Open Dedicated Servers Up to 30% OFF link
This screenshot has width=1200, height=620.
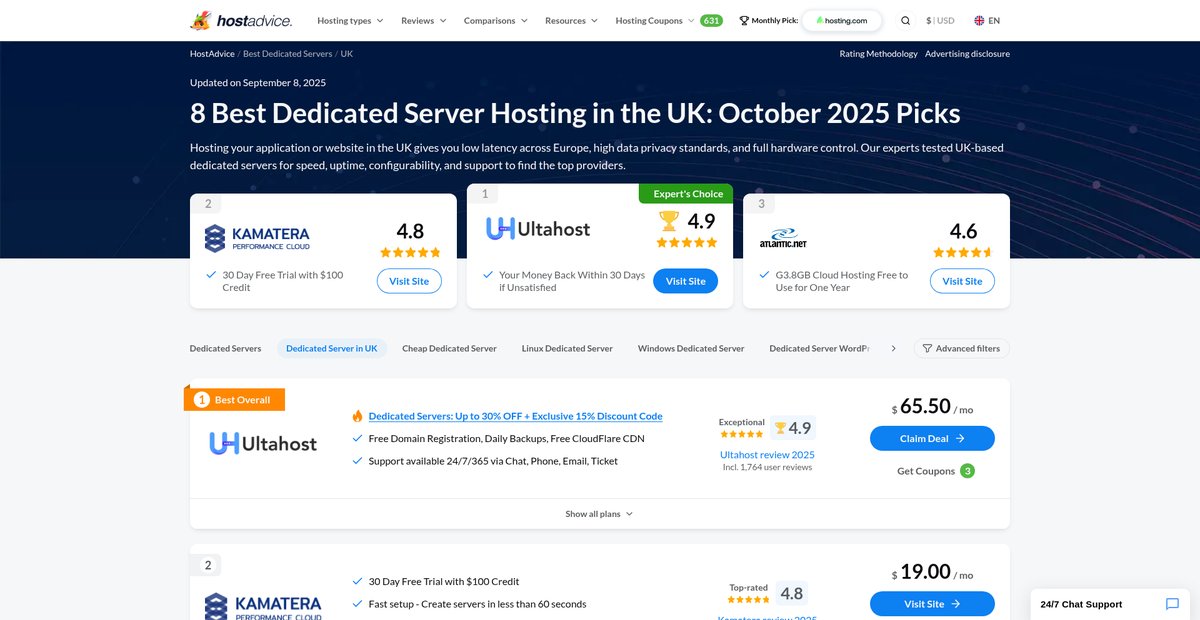[515, 416]
